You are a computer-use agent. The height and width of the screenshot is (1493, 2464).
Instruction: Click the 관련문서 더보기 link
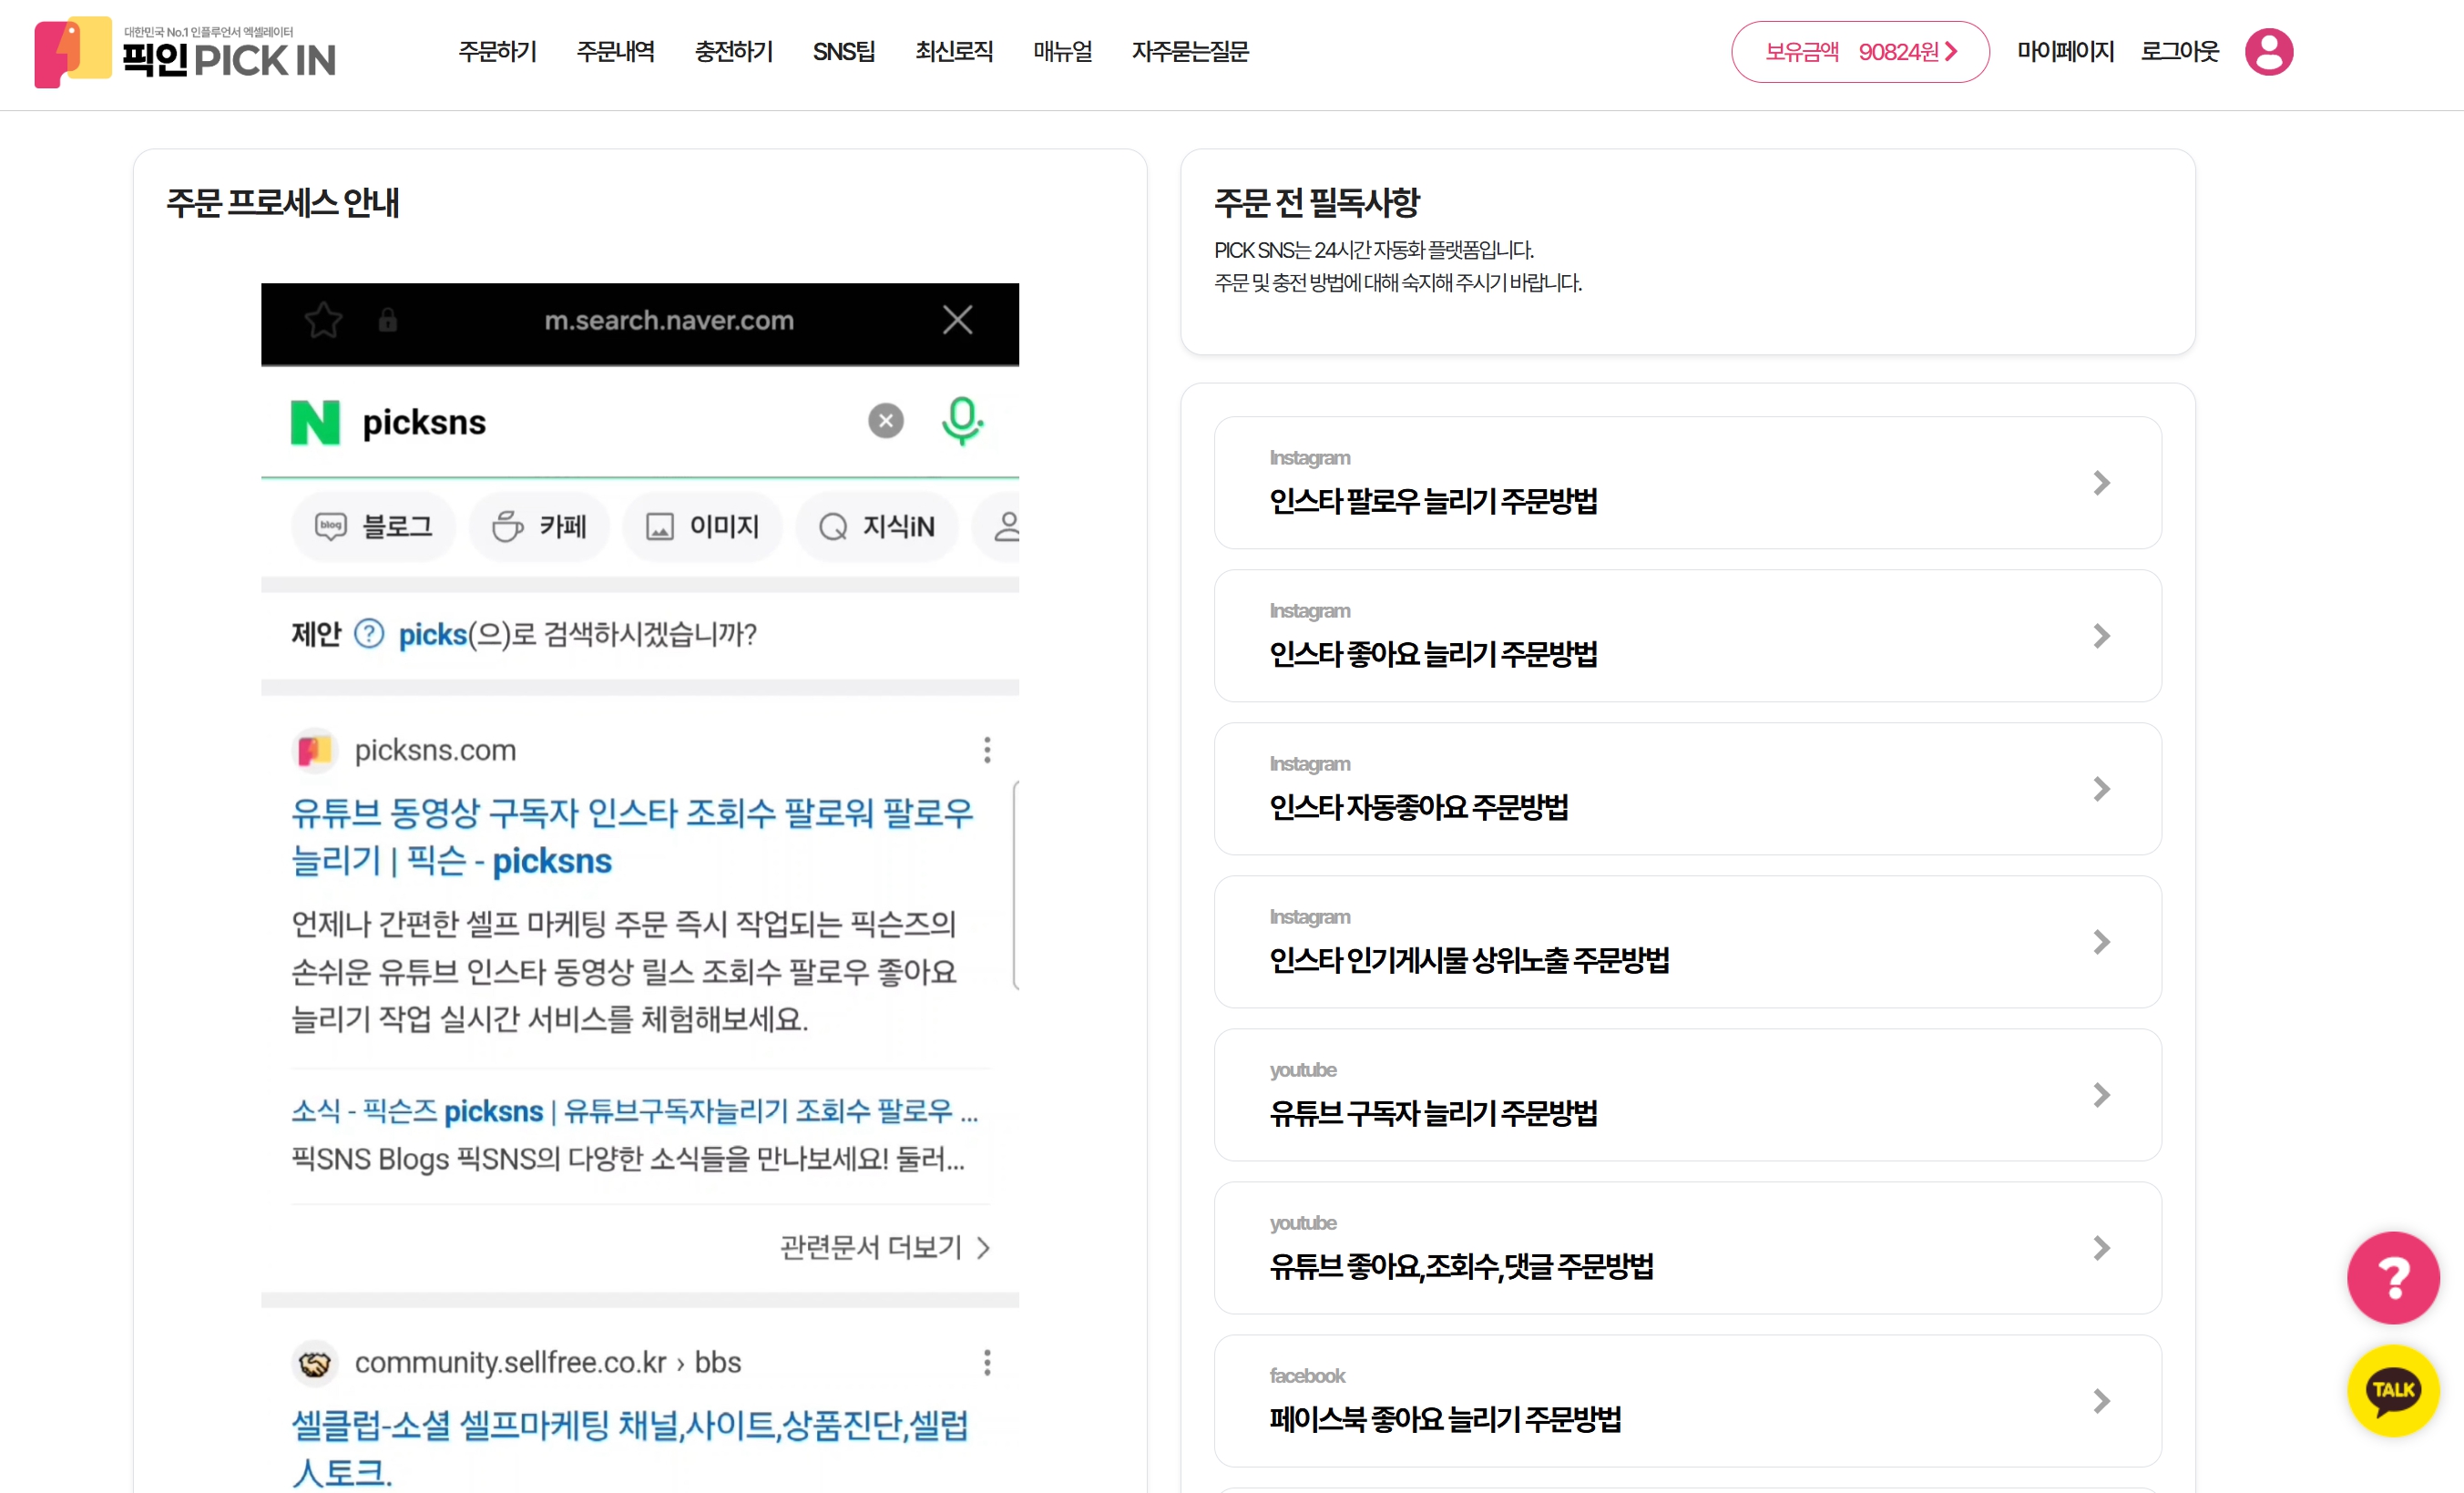(x=884, y=1247)
